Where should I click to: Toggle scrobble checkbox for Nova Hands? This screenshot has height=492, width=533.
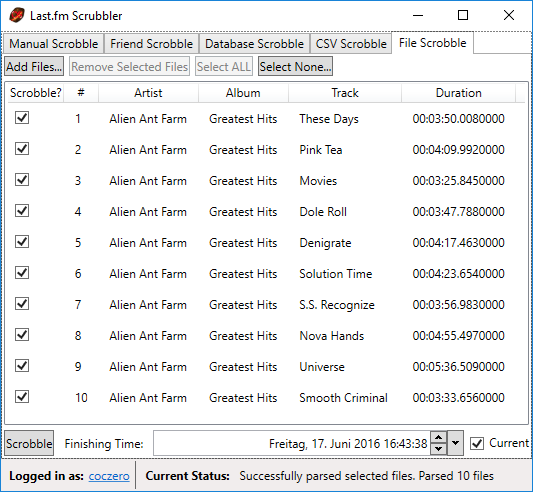(22, 335)
